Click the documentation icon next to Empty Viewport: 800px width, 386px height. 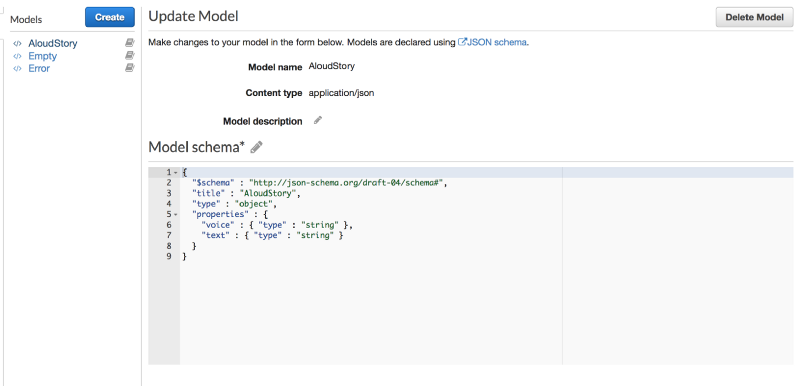tap(130, 56)
